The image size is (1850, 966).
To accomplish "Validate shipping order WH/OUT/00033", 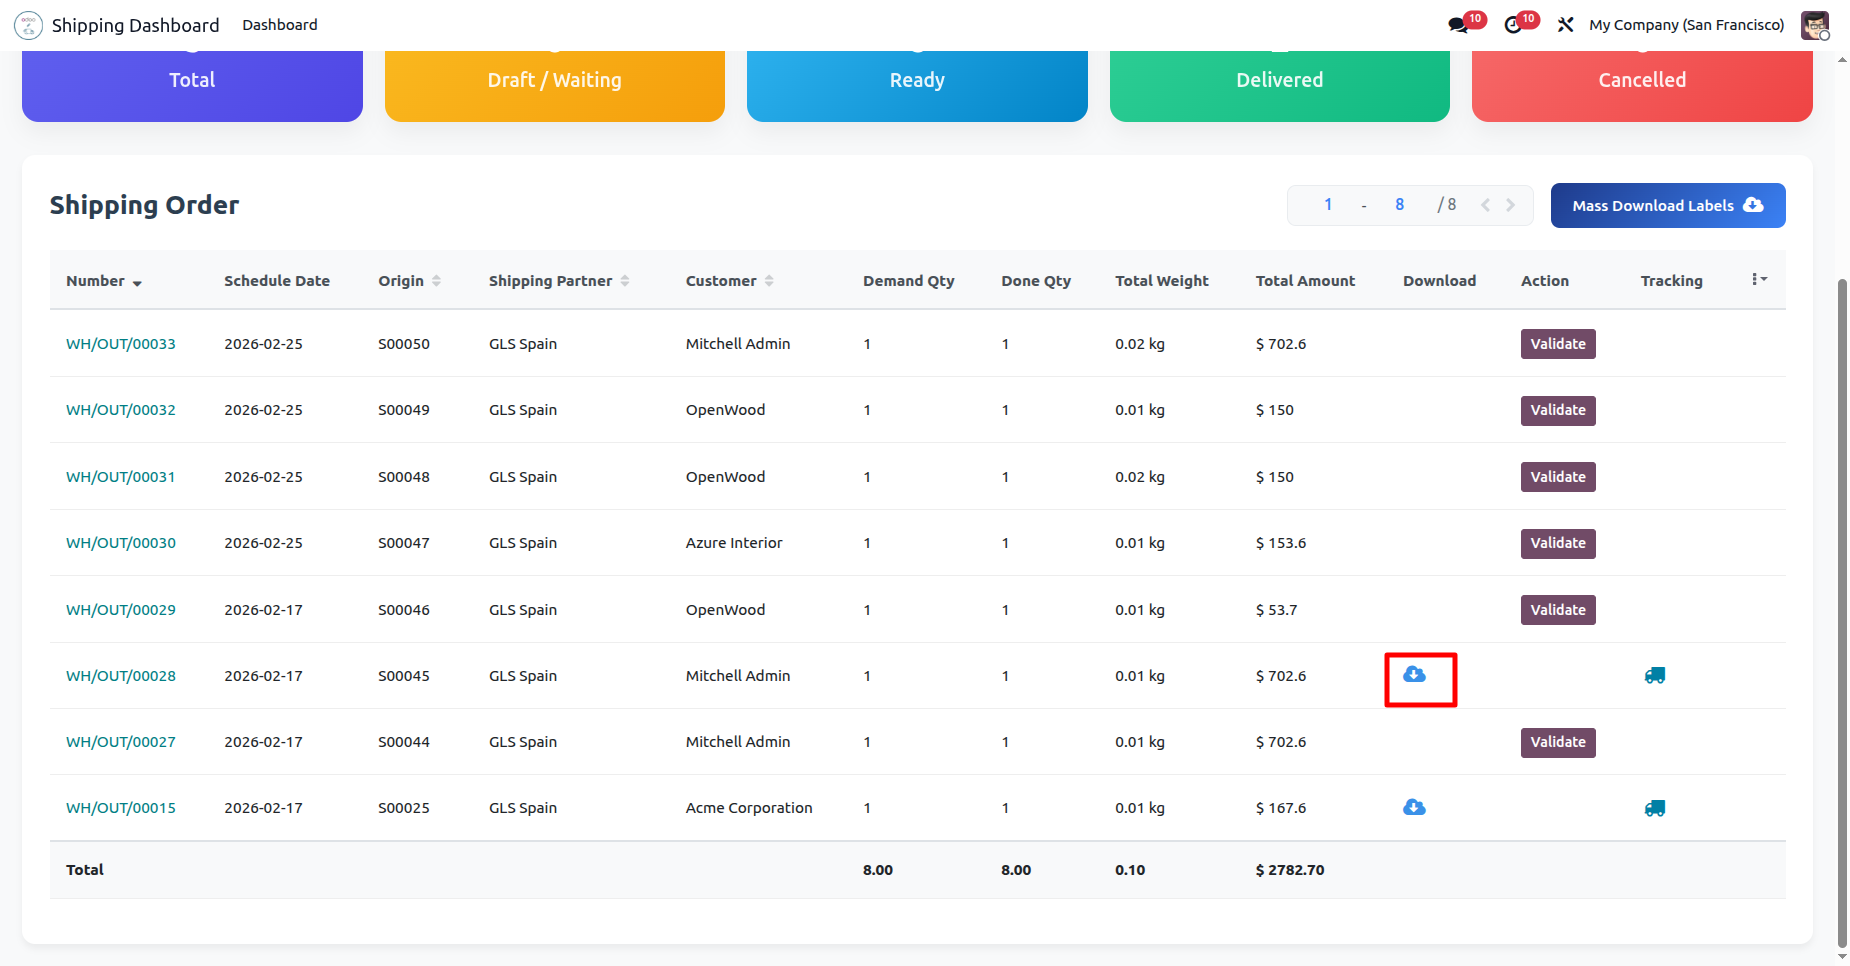I will pyautogui.click(x=1557, y=344).
